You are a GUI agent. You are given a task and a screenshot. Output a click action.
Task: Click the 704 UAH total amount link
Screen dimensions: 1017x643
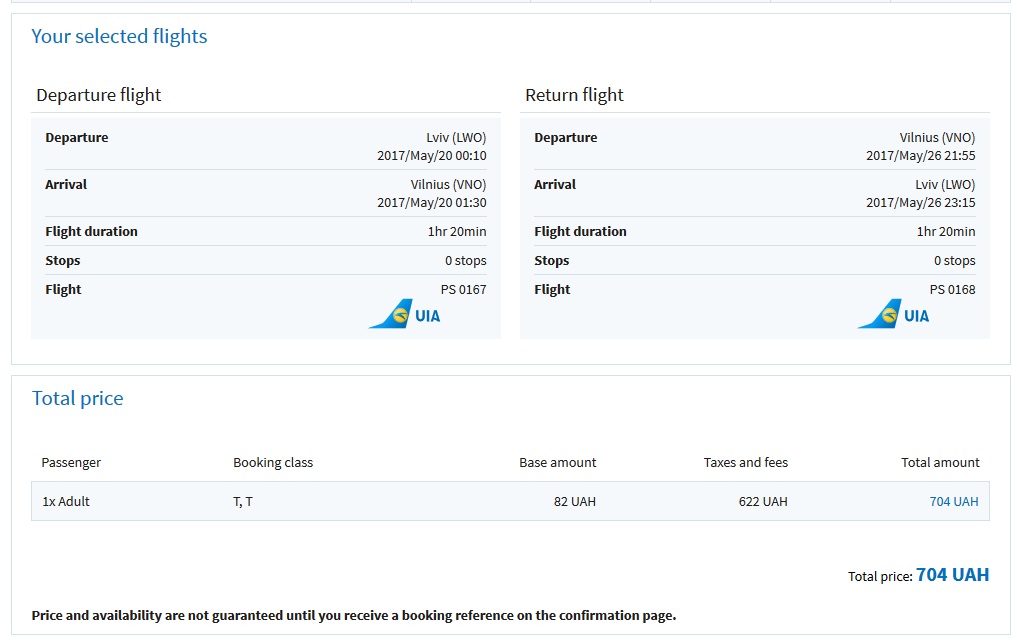[x=953, y=502]
